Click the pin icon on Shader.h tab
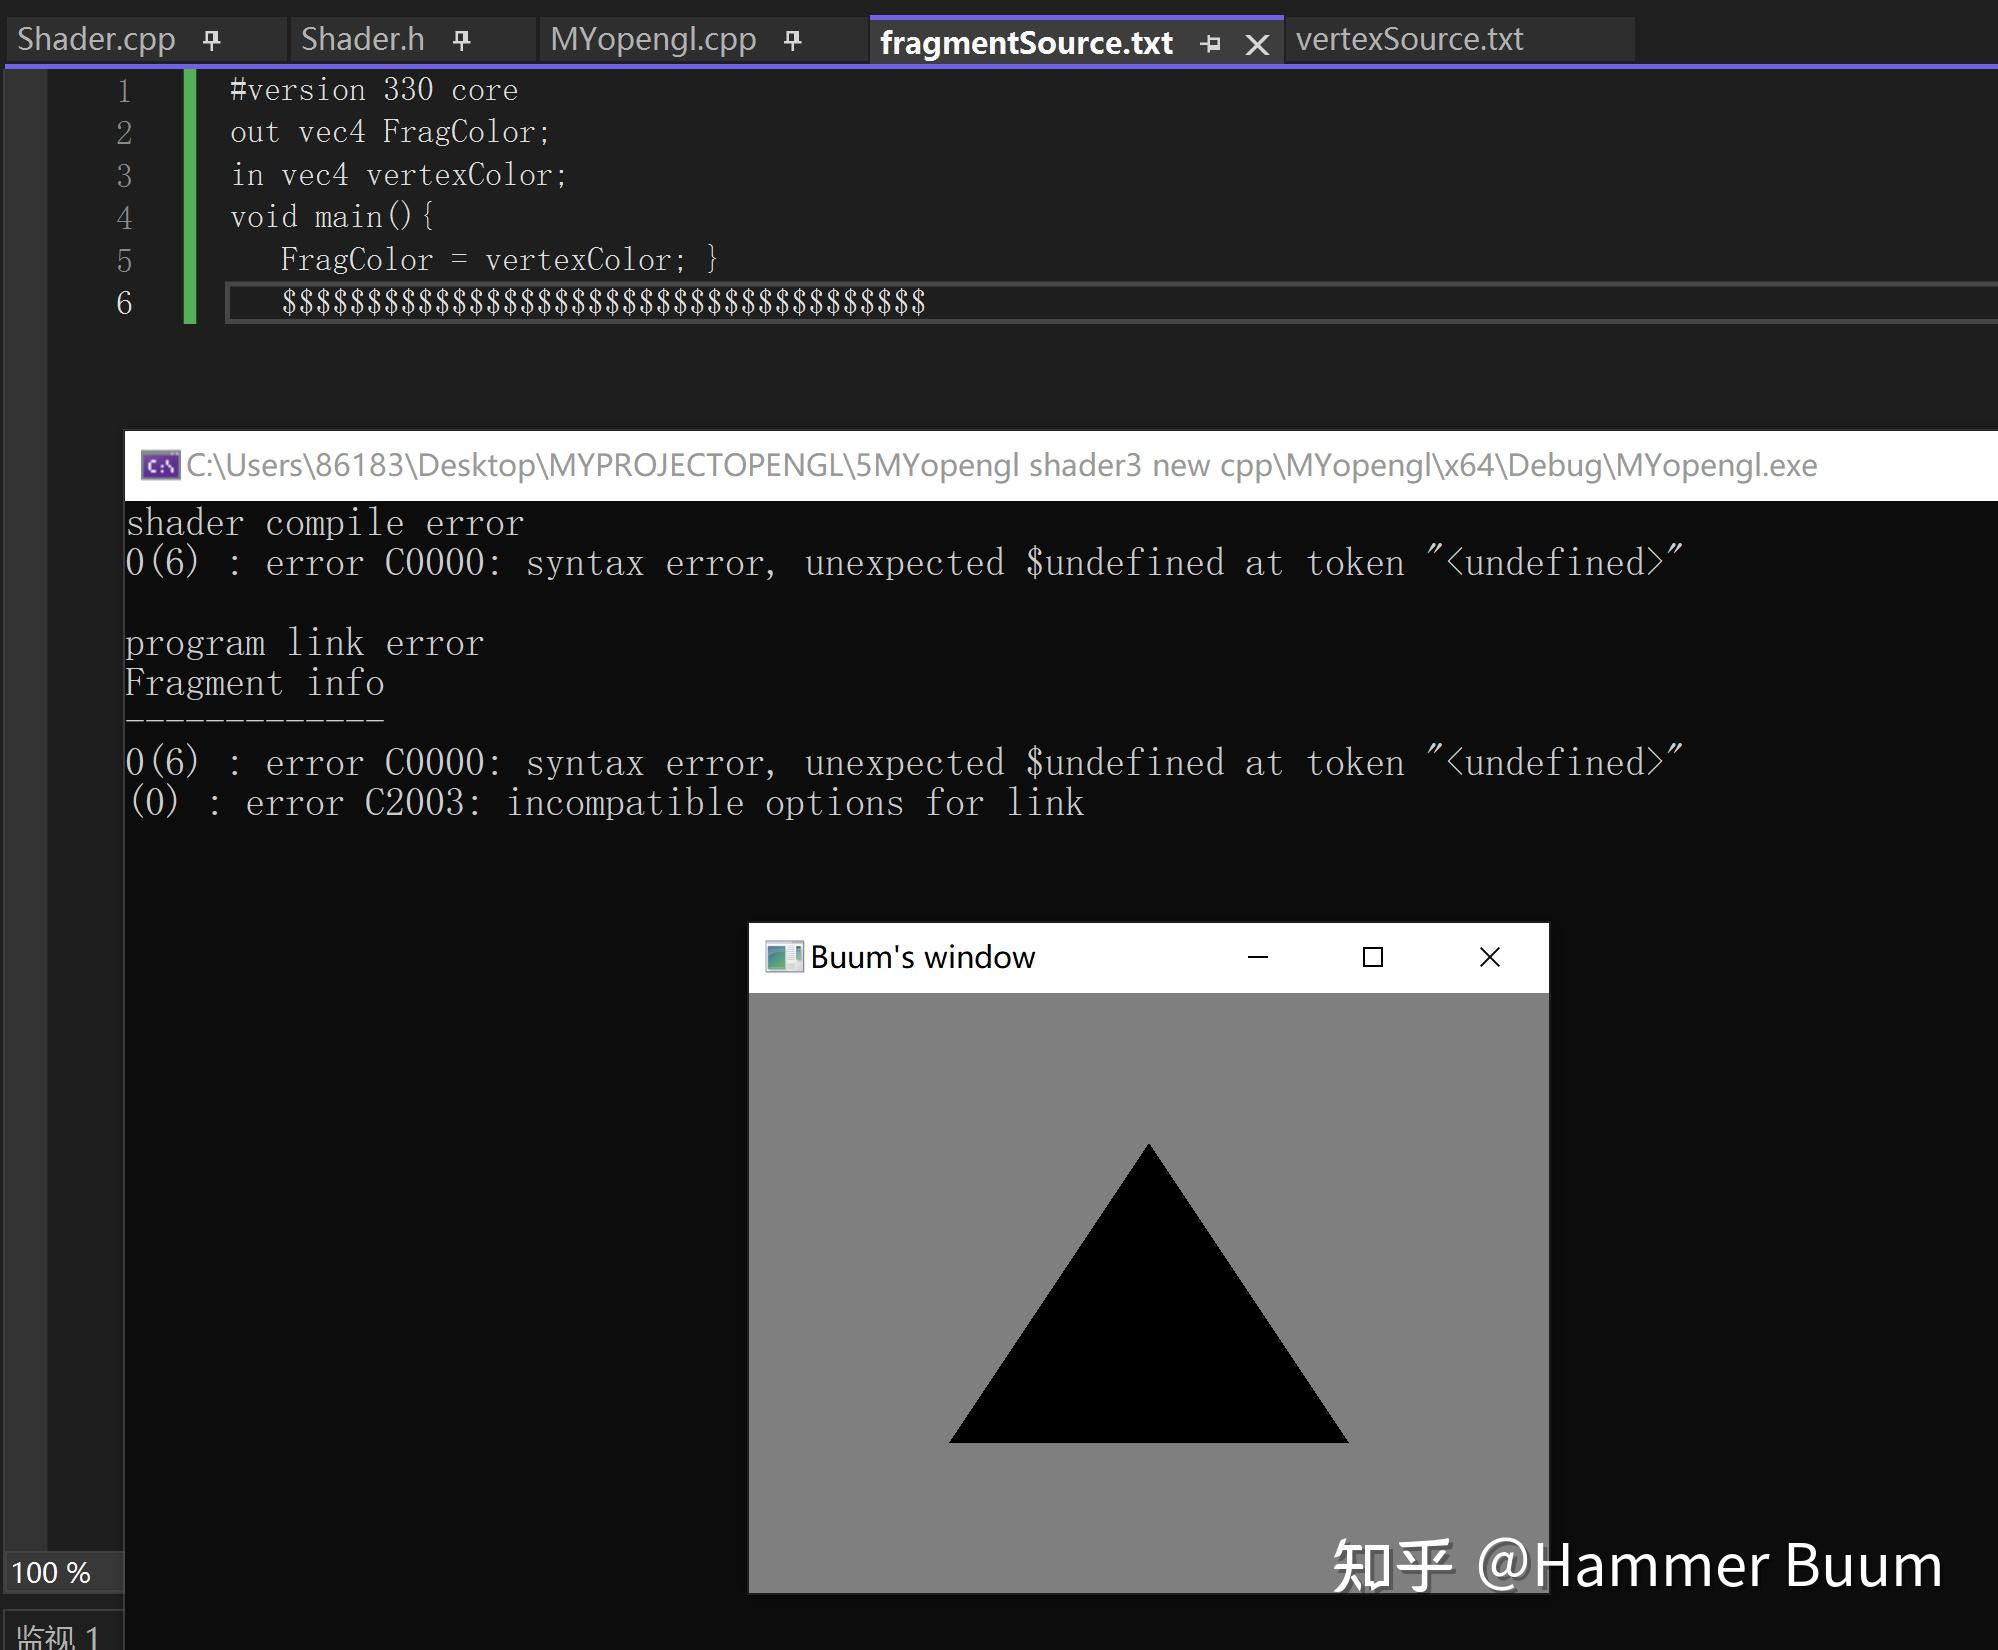Image resolution: width=1998 pixels, height=1650 pixels. (462, 38)
